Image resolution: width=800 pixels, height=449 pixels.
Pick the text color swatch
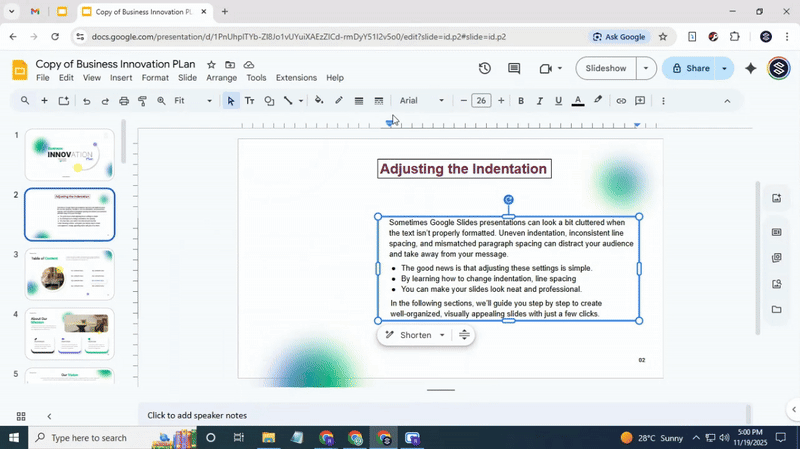click(577, 101)
